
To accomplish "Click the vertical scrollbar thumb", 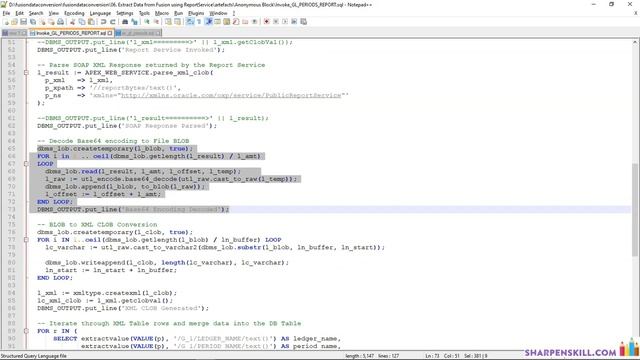I will 636,209.
